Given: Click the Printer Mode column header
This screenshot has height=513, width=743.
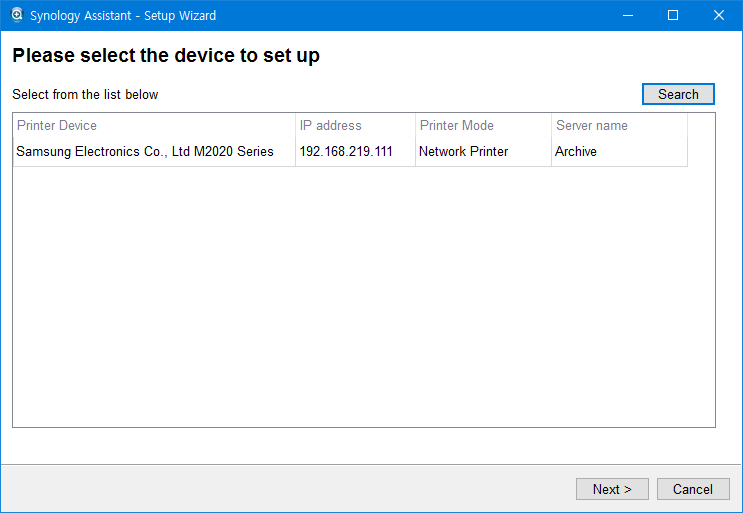Looking at the screenshot, I should click(457, 125).
